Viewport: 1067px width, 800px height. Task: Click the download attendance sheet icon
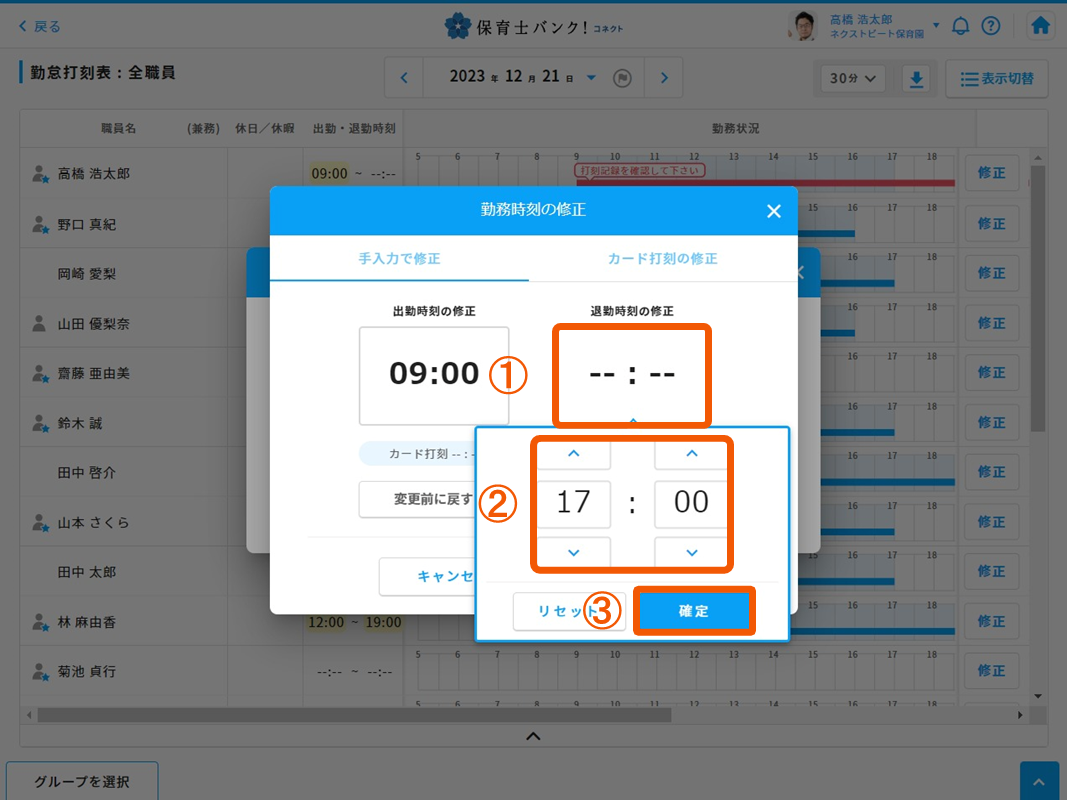916,78
